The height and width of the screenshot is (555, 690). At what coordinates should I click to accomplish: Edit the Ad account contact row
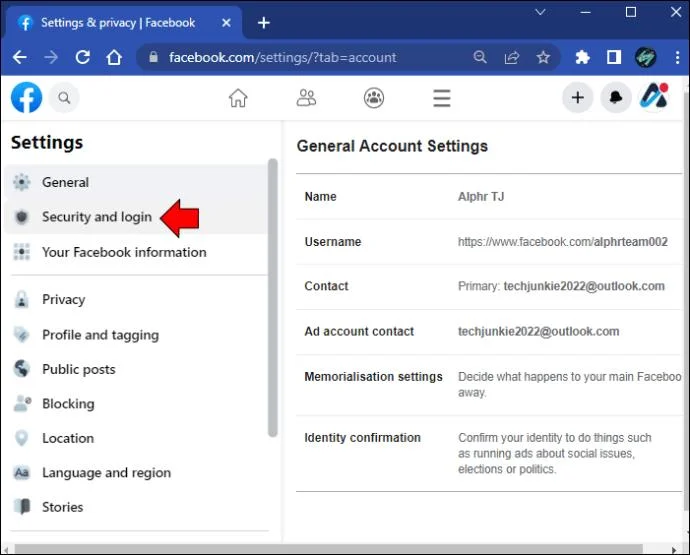point(489,332)
